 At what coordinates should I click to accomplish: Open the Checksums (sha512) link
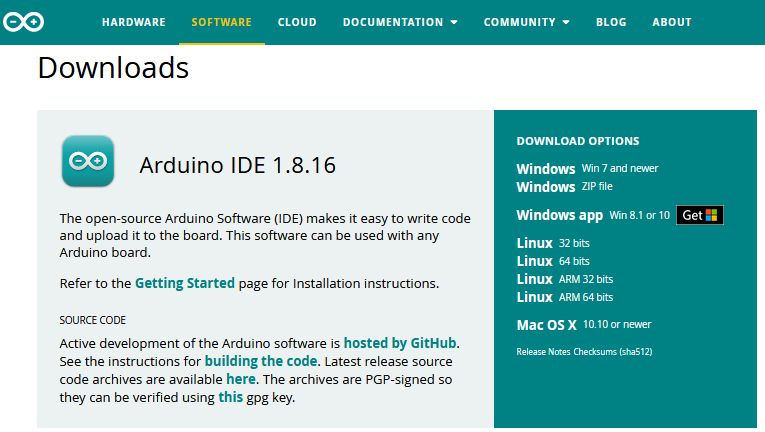point(613,351)
